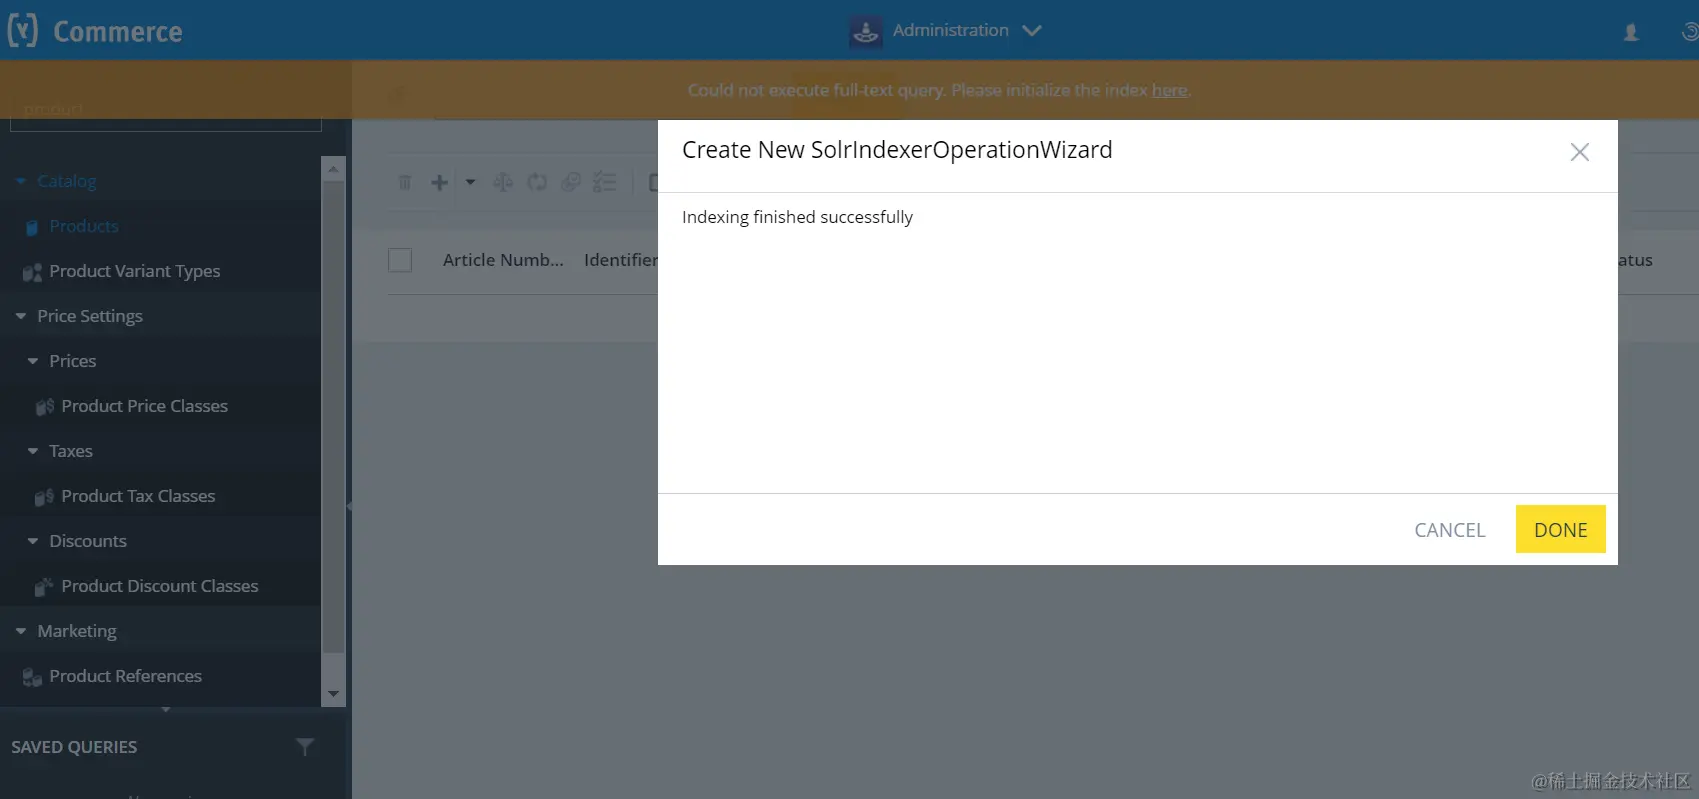
Task: Sort by the Identifier column header
Action: click(620, 260)
